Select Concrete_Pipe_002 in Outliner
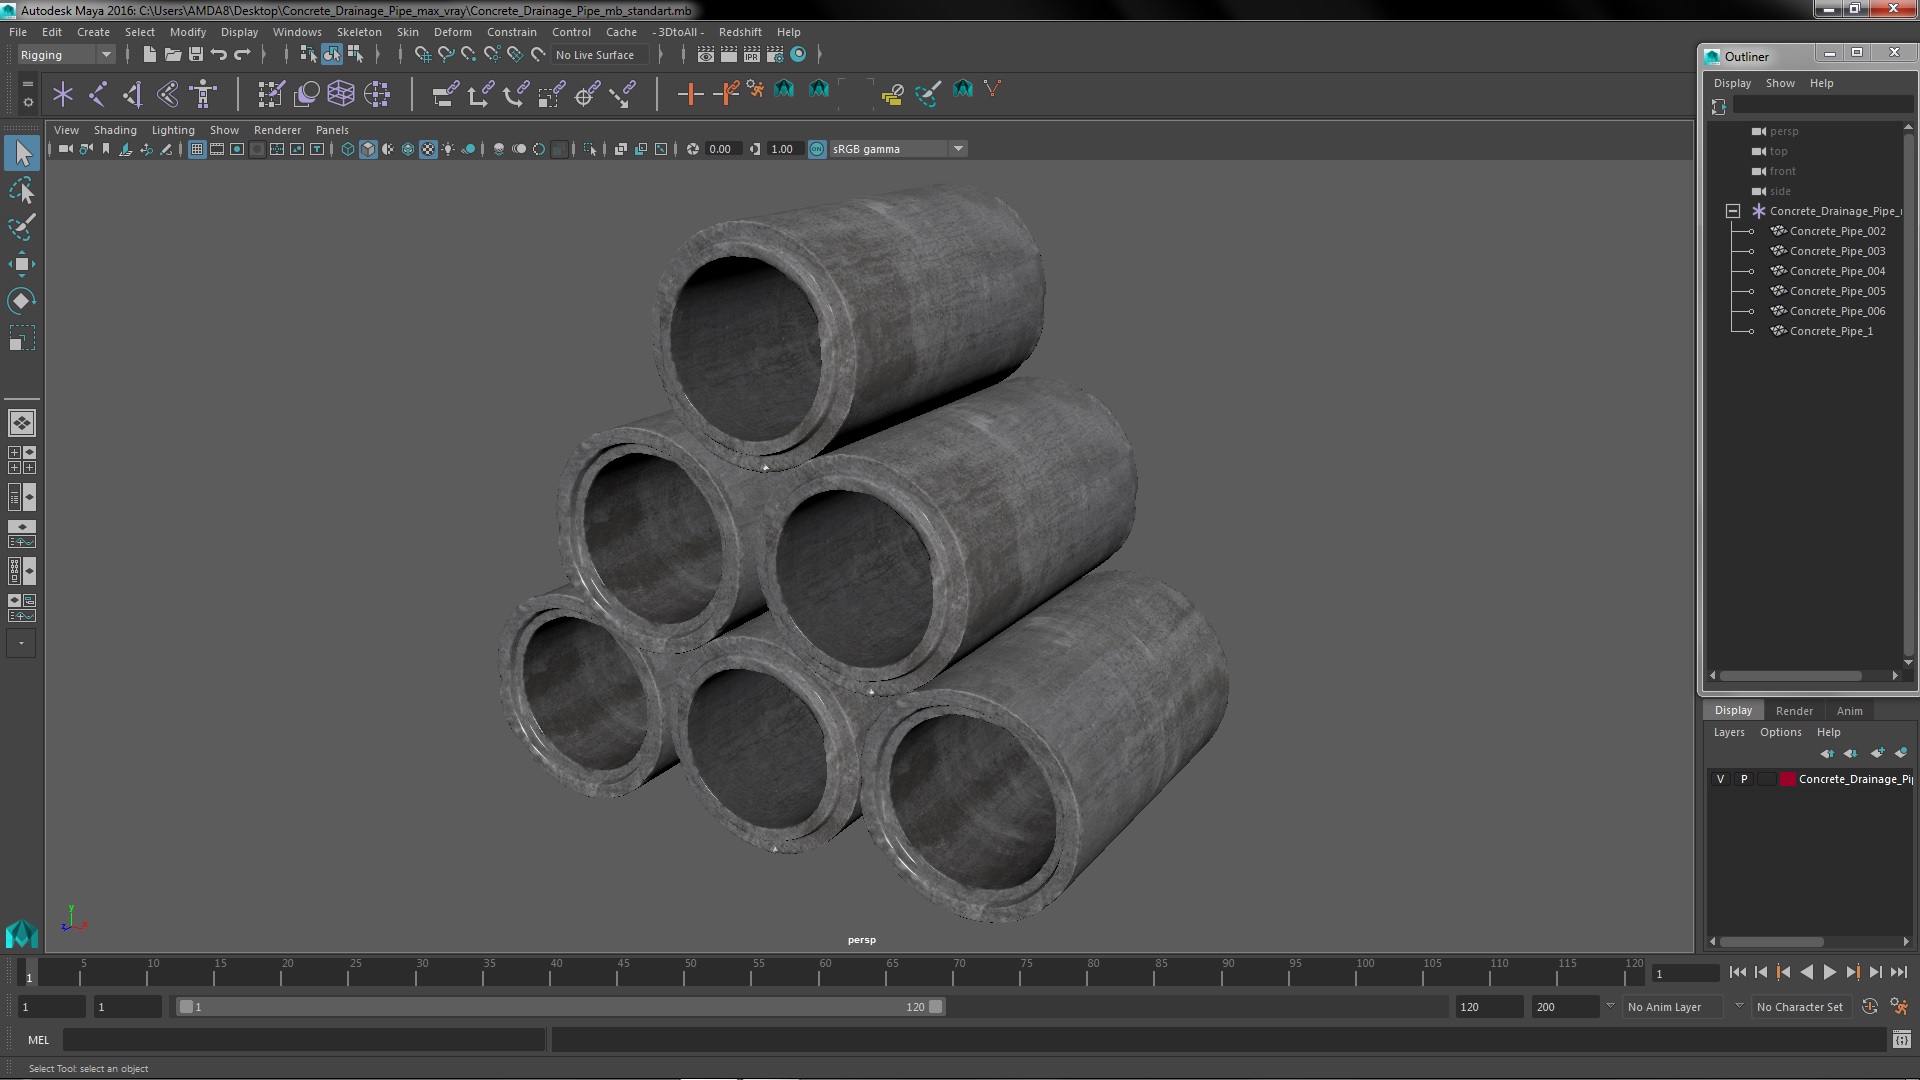This screenshot has height=1080, width=1920. [1837, 231]
